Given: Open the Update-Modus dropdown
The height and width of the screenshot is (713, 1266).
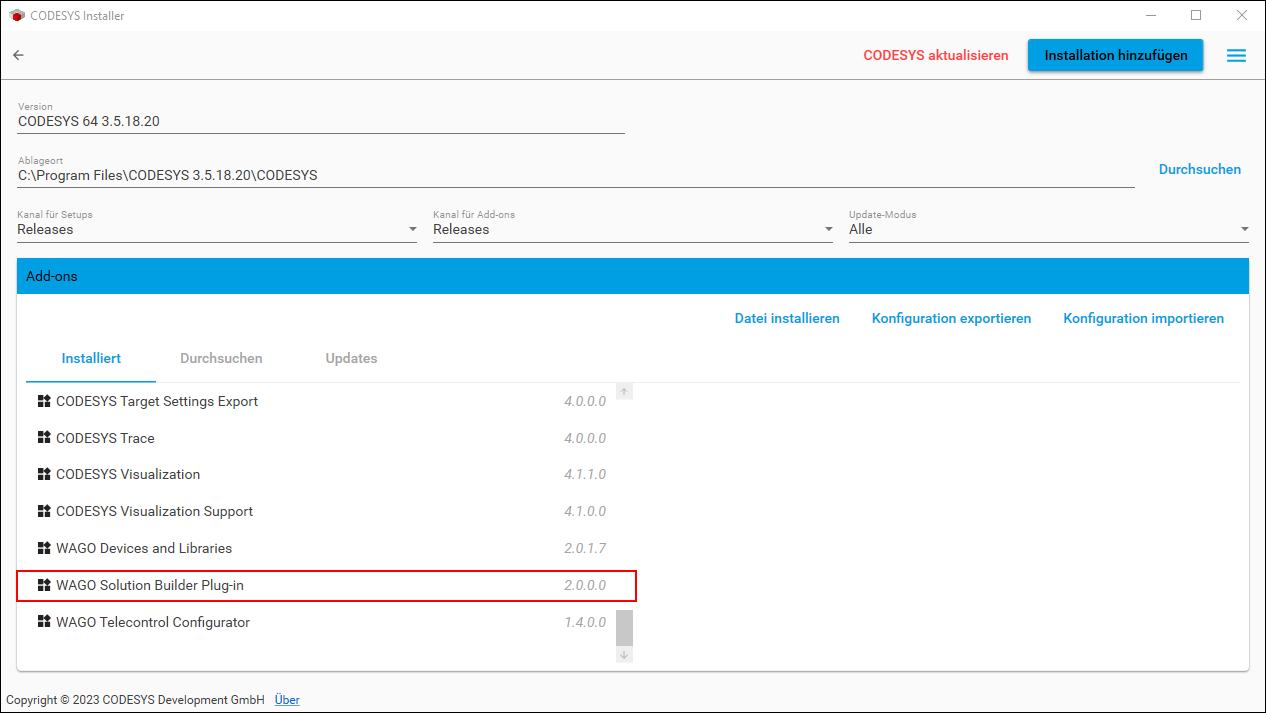Looking at the screenshot, I should [1049, 229].
